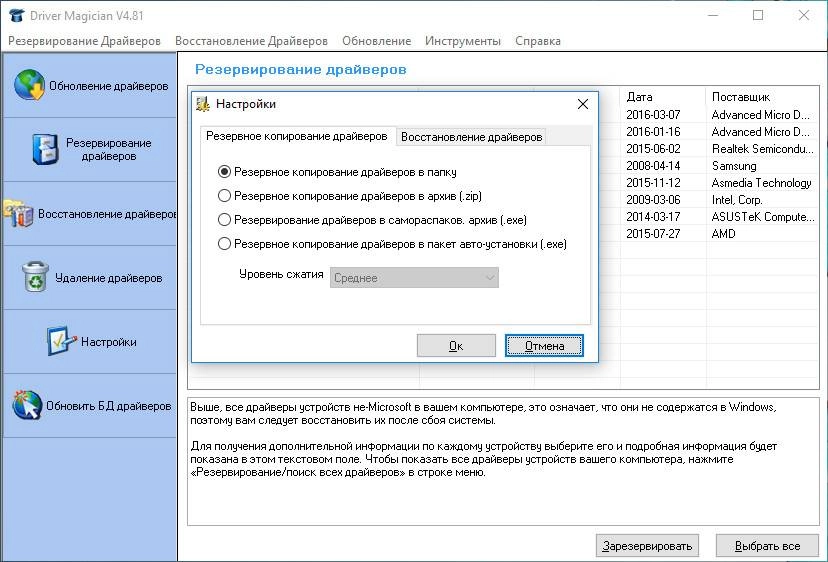Open the Резервирование Драйверов menu
Viewport: 828px width, 562px height.
coord(84,41)
